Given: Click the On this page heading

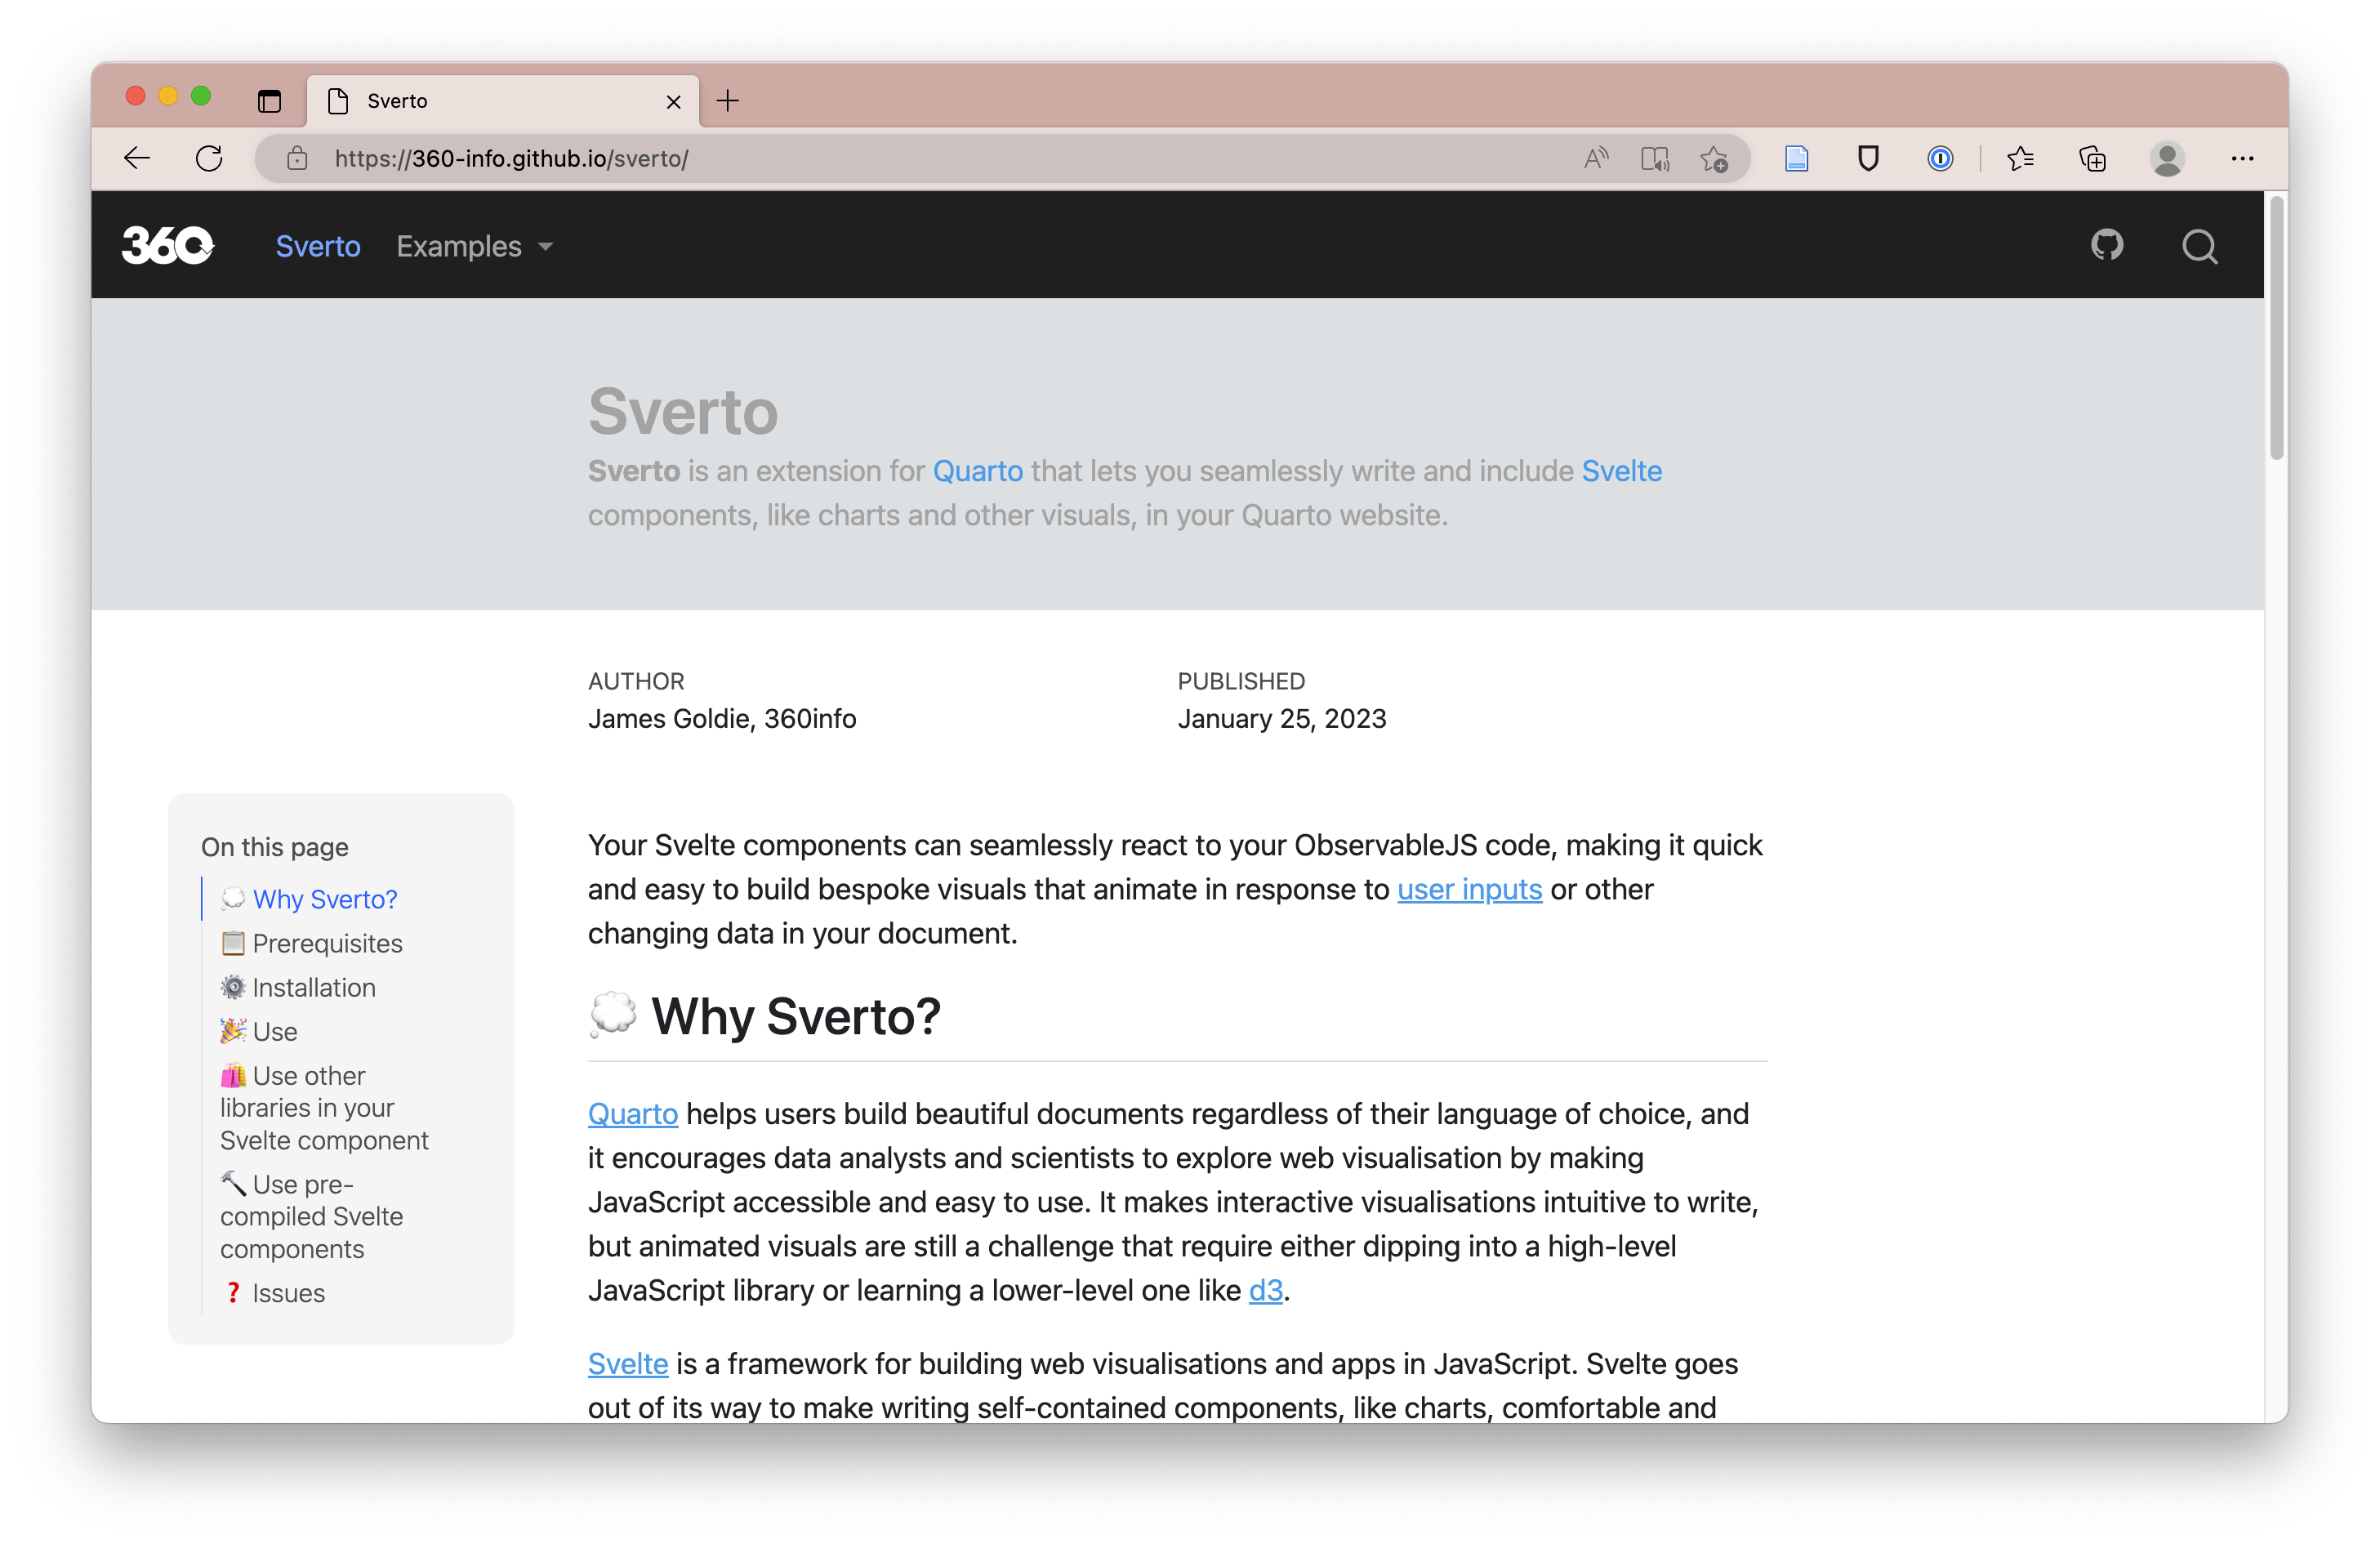Looking at the screenshot, I should click(x=275, y=846).
